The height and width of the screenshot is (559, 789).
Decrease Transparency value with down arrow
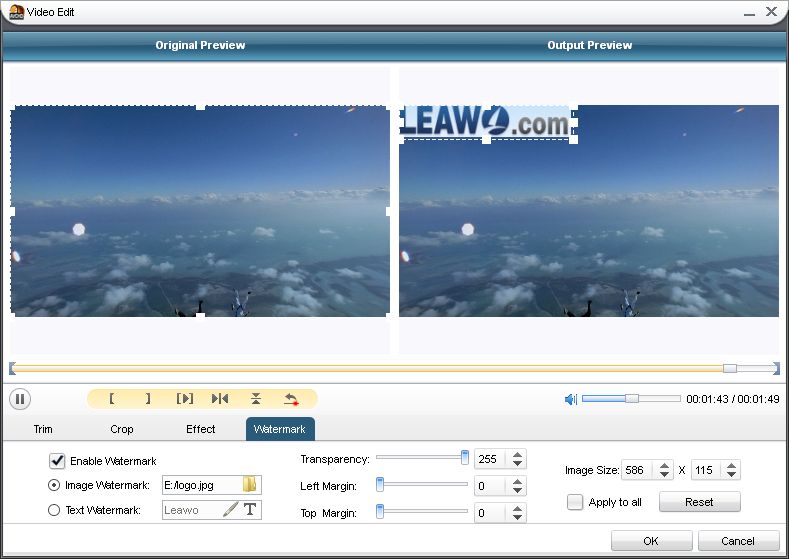click(517, 463)
